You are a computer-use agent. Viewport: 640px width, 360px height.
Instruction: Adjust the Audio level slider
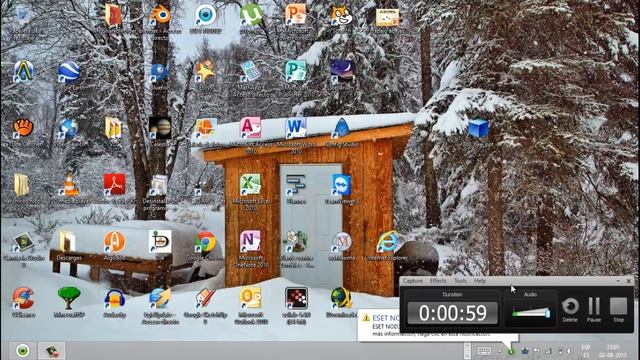click(531, 313)
